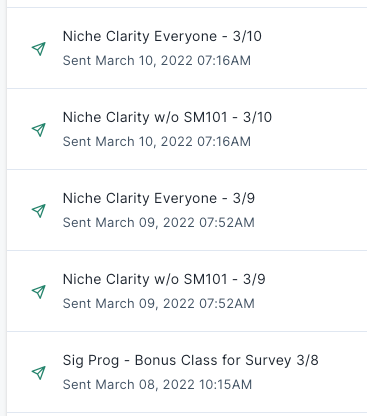Click the Sent March 10 timestamp under w/o SM101 - 3/10
The image size is (367, 416).
coord(157,142)
